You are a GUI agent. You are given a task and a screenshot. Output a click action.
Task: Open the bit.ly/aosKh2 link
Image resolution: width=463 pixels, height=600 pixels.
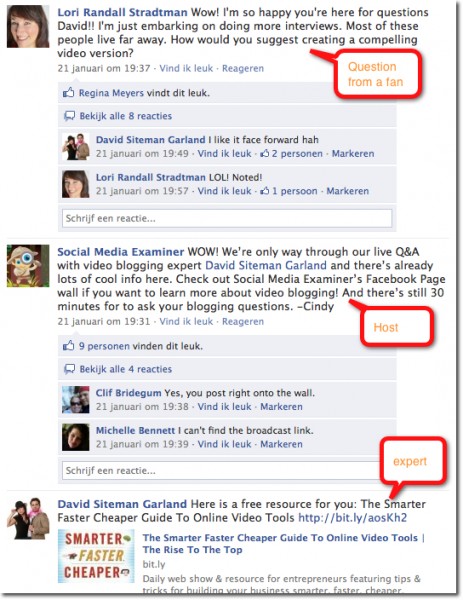(x=352, y=518)
